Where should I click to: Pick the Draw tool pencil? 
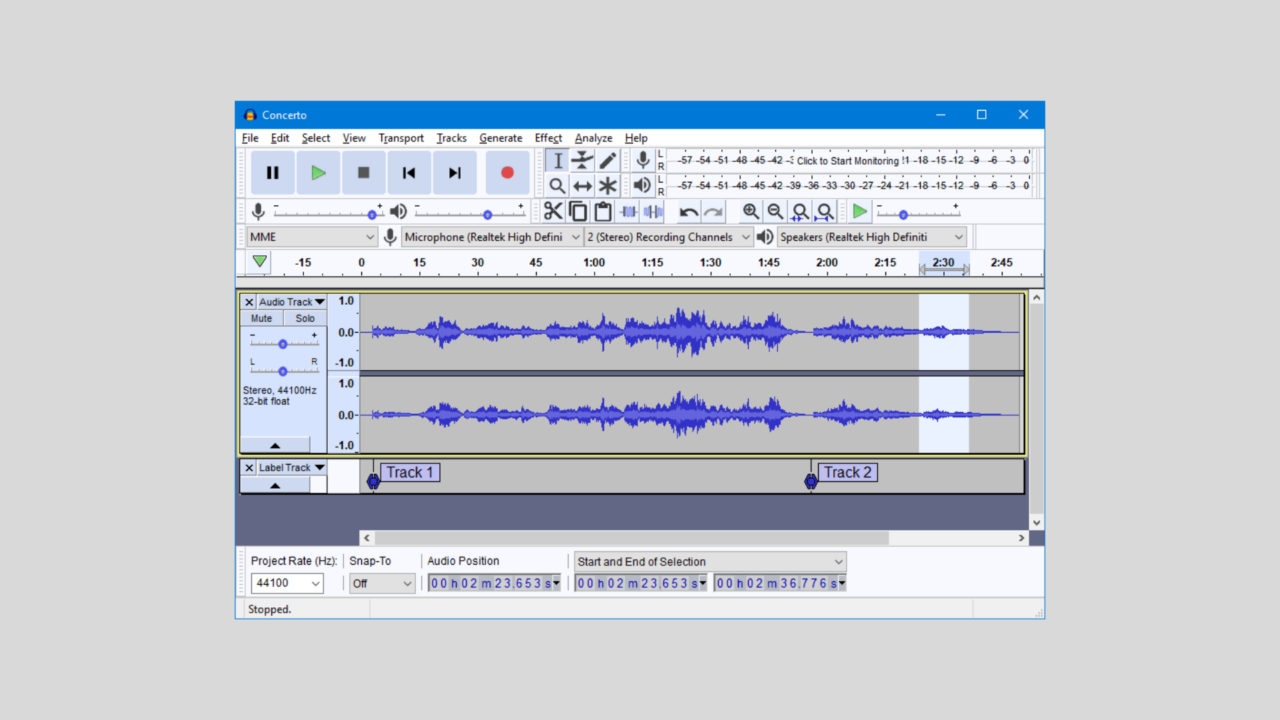608,160
